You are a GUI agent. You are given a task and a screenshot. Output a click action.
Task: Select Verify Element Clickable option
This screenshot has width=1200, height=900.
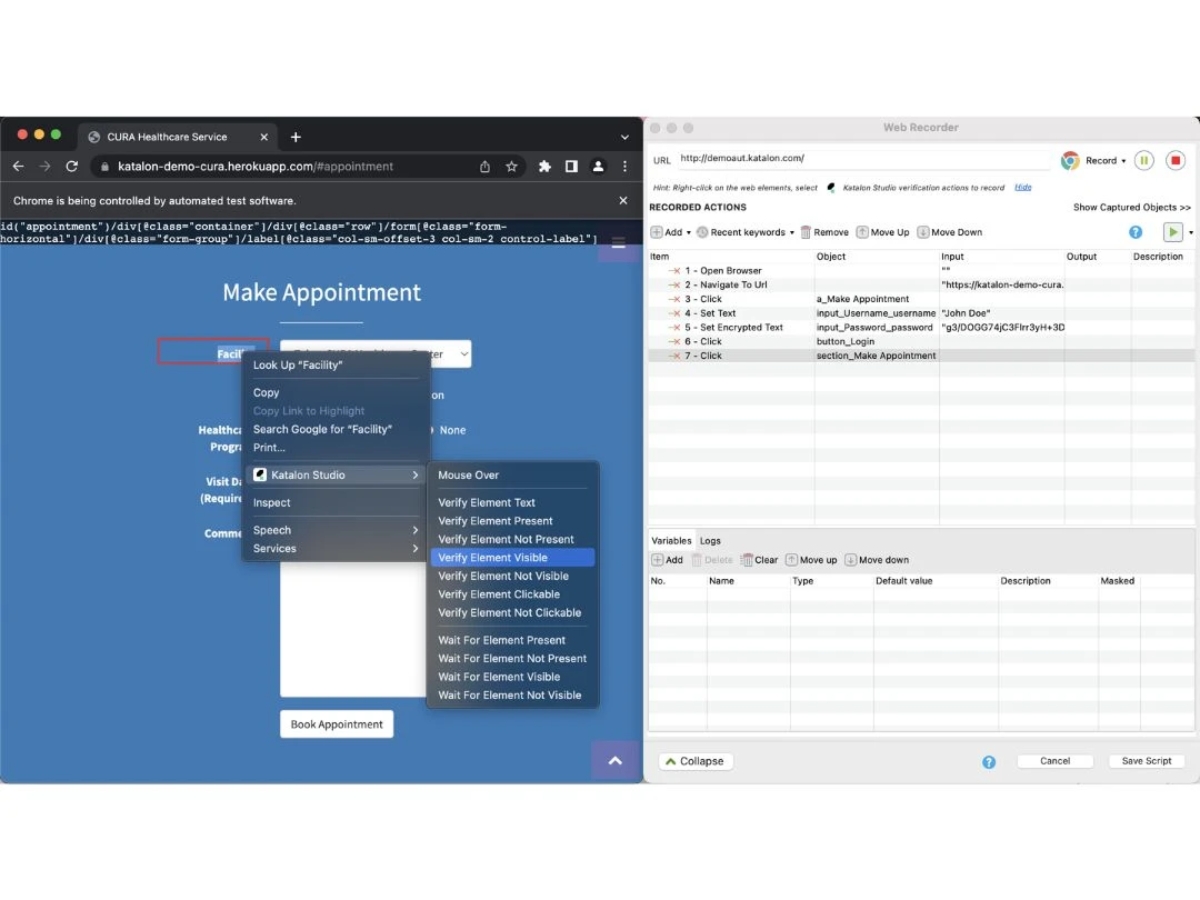pos(513,594)
